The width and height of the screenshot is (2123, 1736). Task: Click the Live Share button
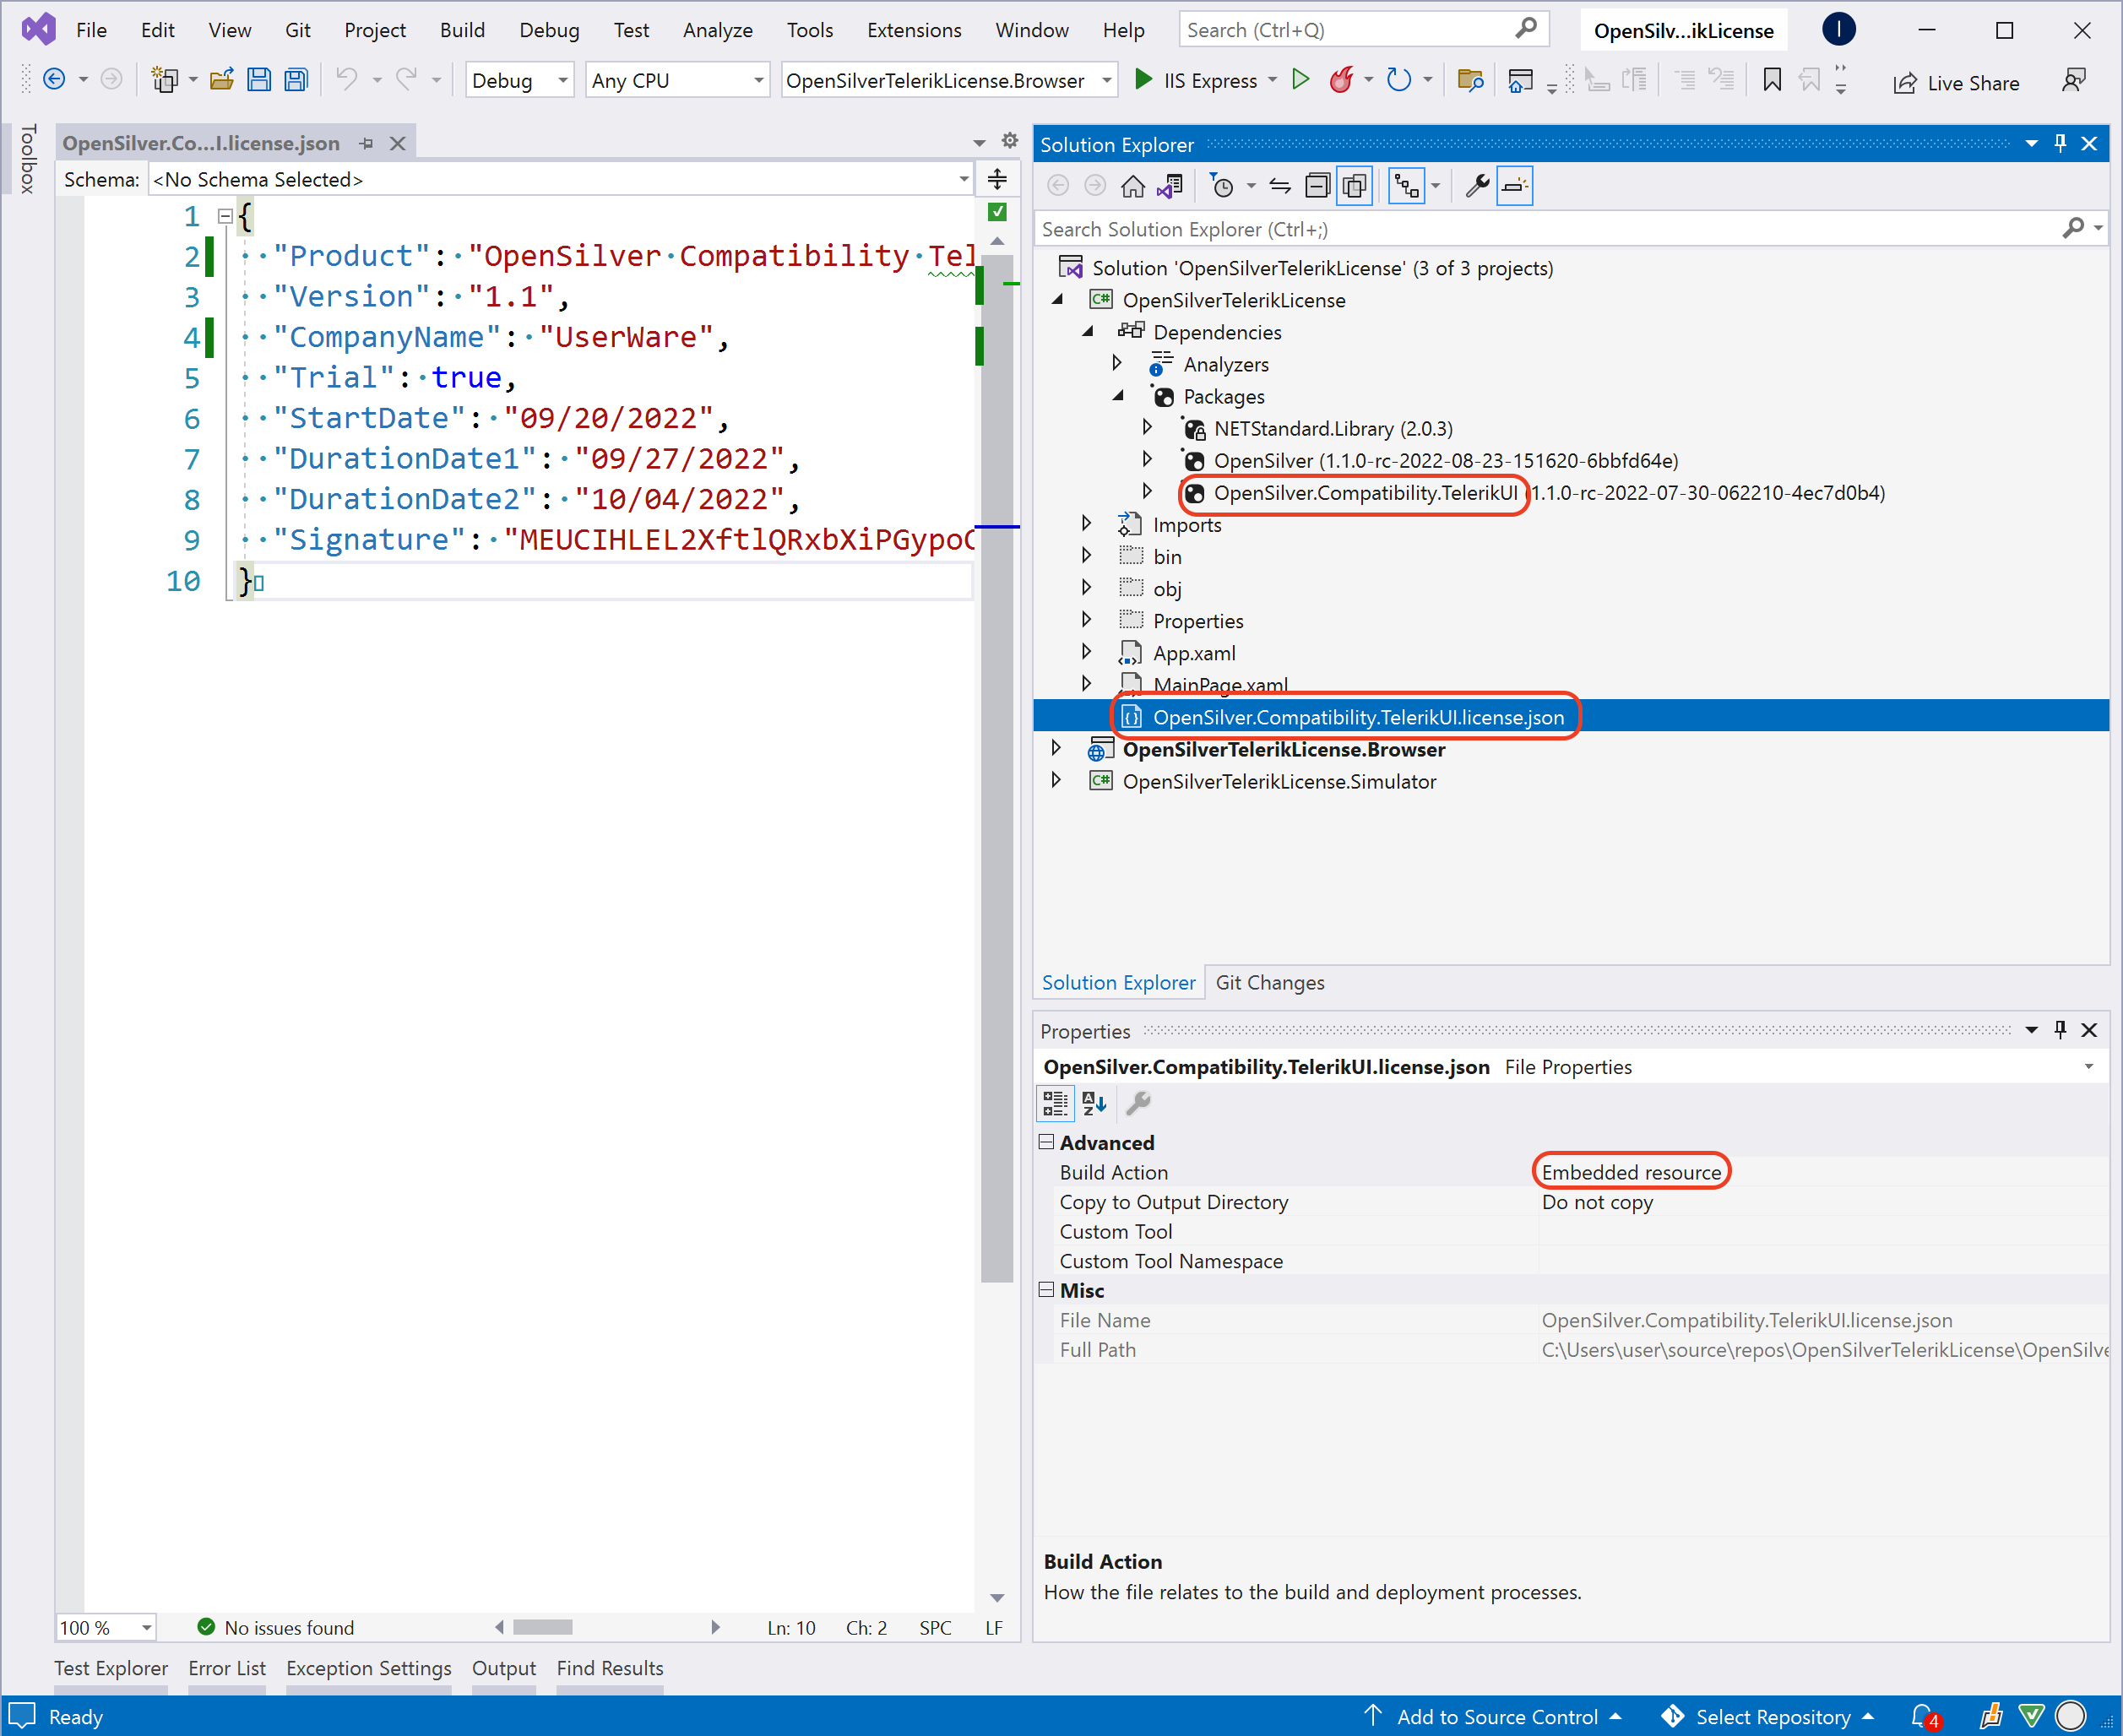tap(1956, 83)
